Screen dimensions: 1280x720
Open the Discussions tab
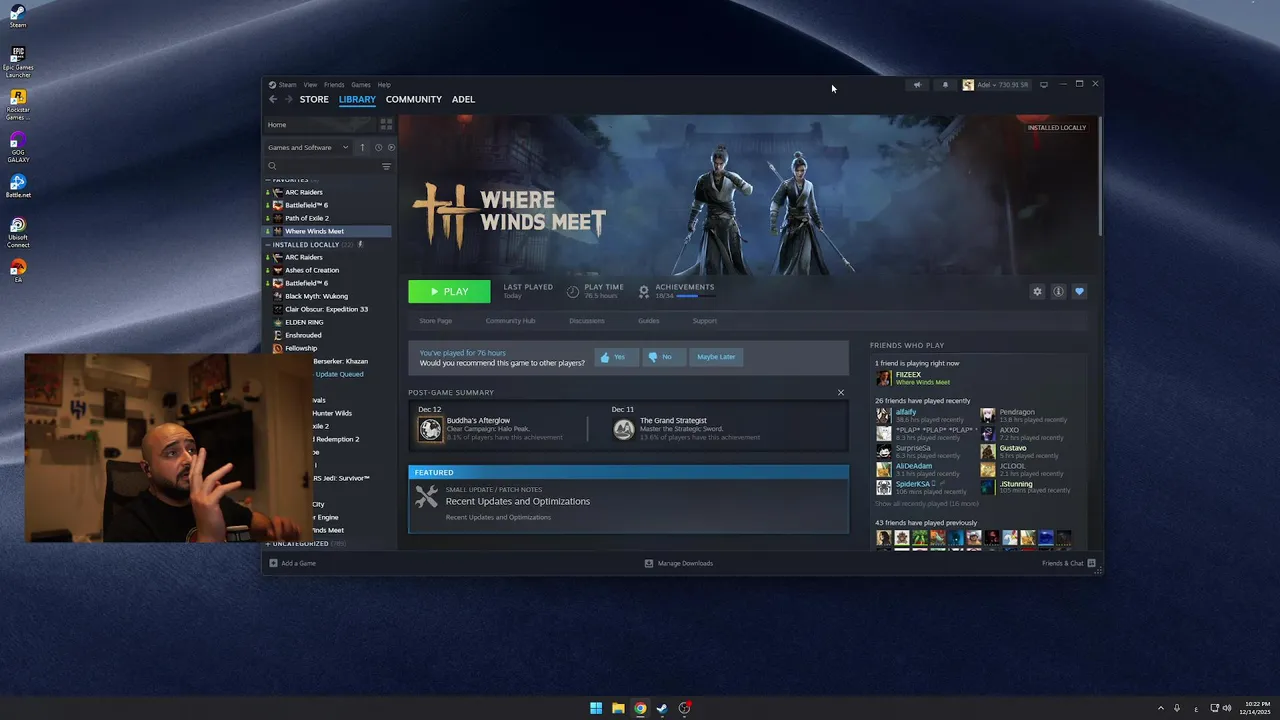pos(587,321)
